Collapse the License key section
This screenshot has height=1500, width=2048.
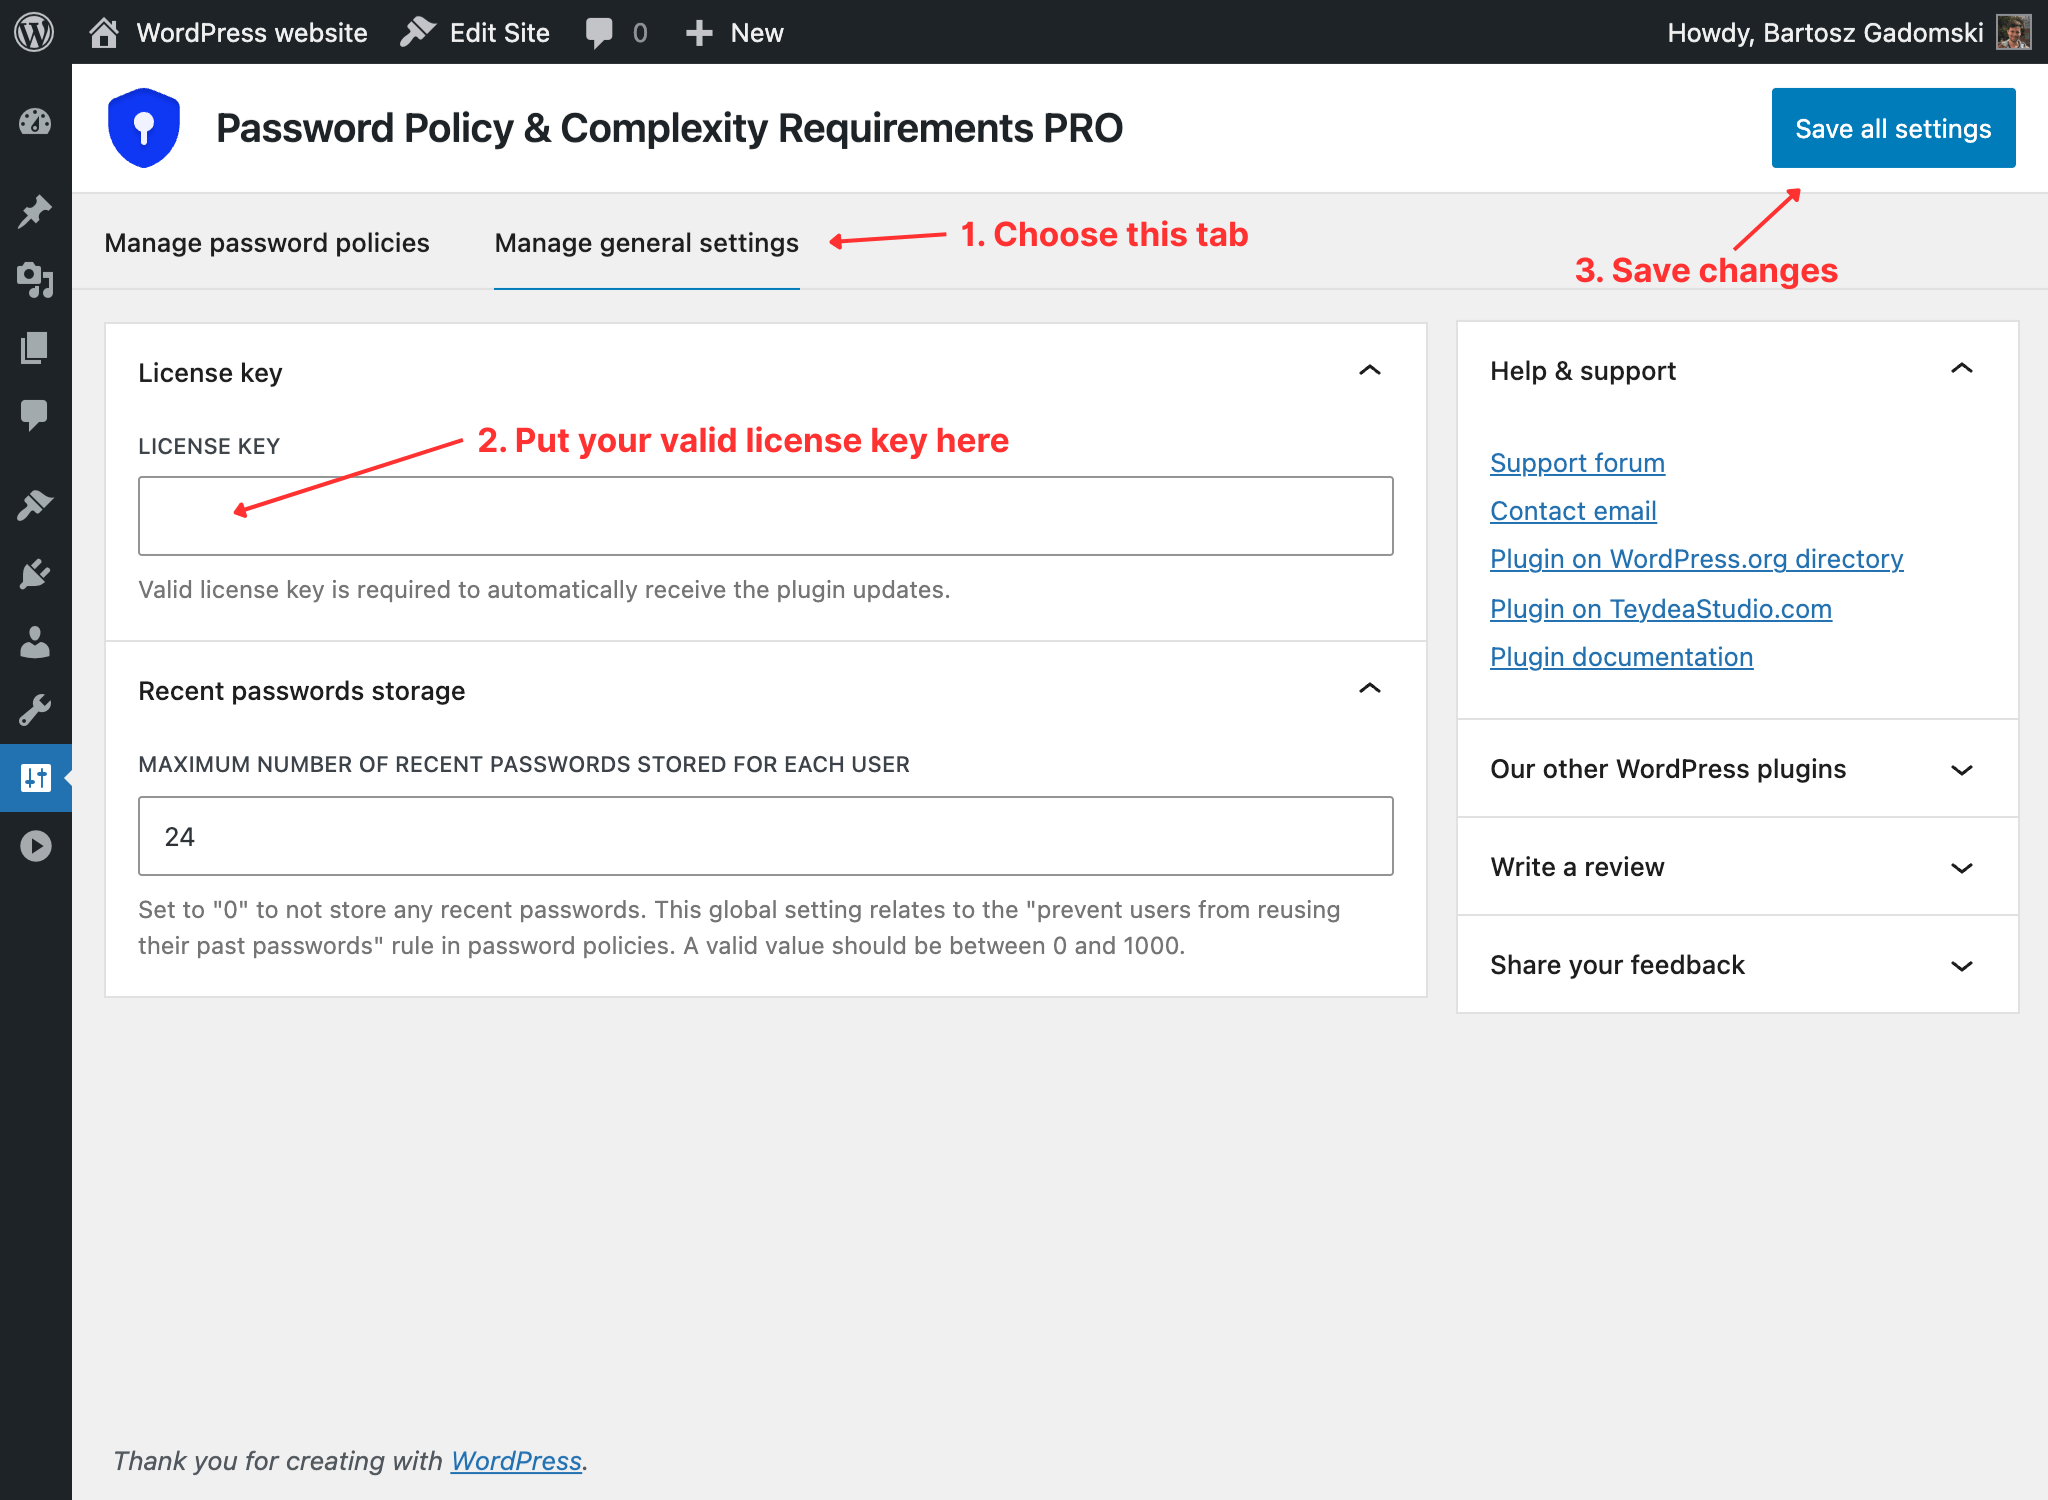(1370, 371)
